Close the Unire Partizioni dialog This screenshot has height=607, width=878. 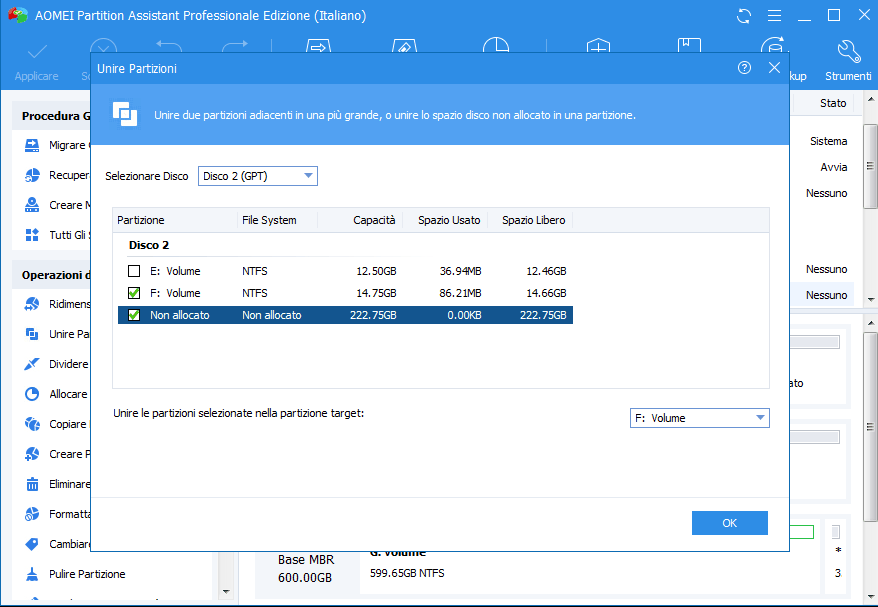tap(774, 68)
